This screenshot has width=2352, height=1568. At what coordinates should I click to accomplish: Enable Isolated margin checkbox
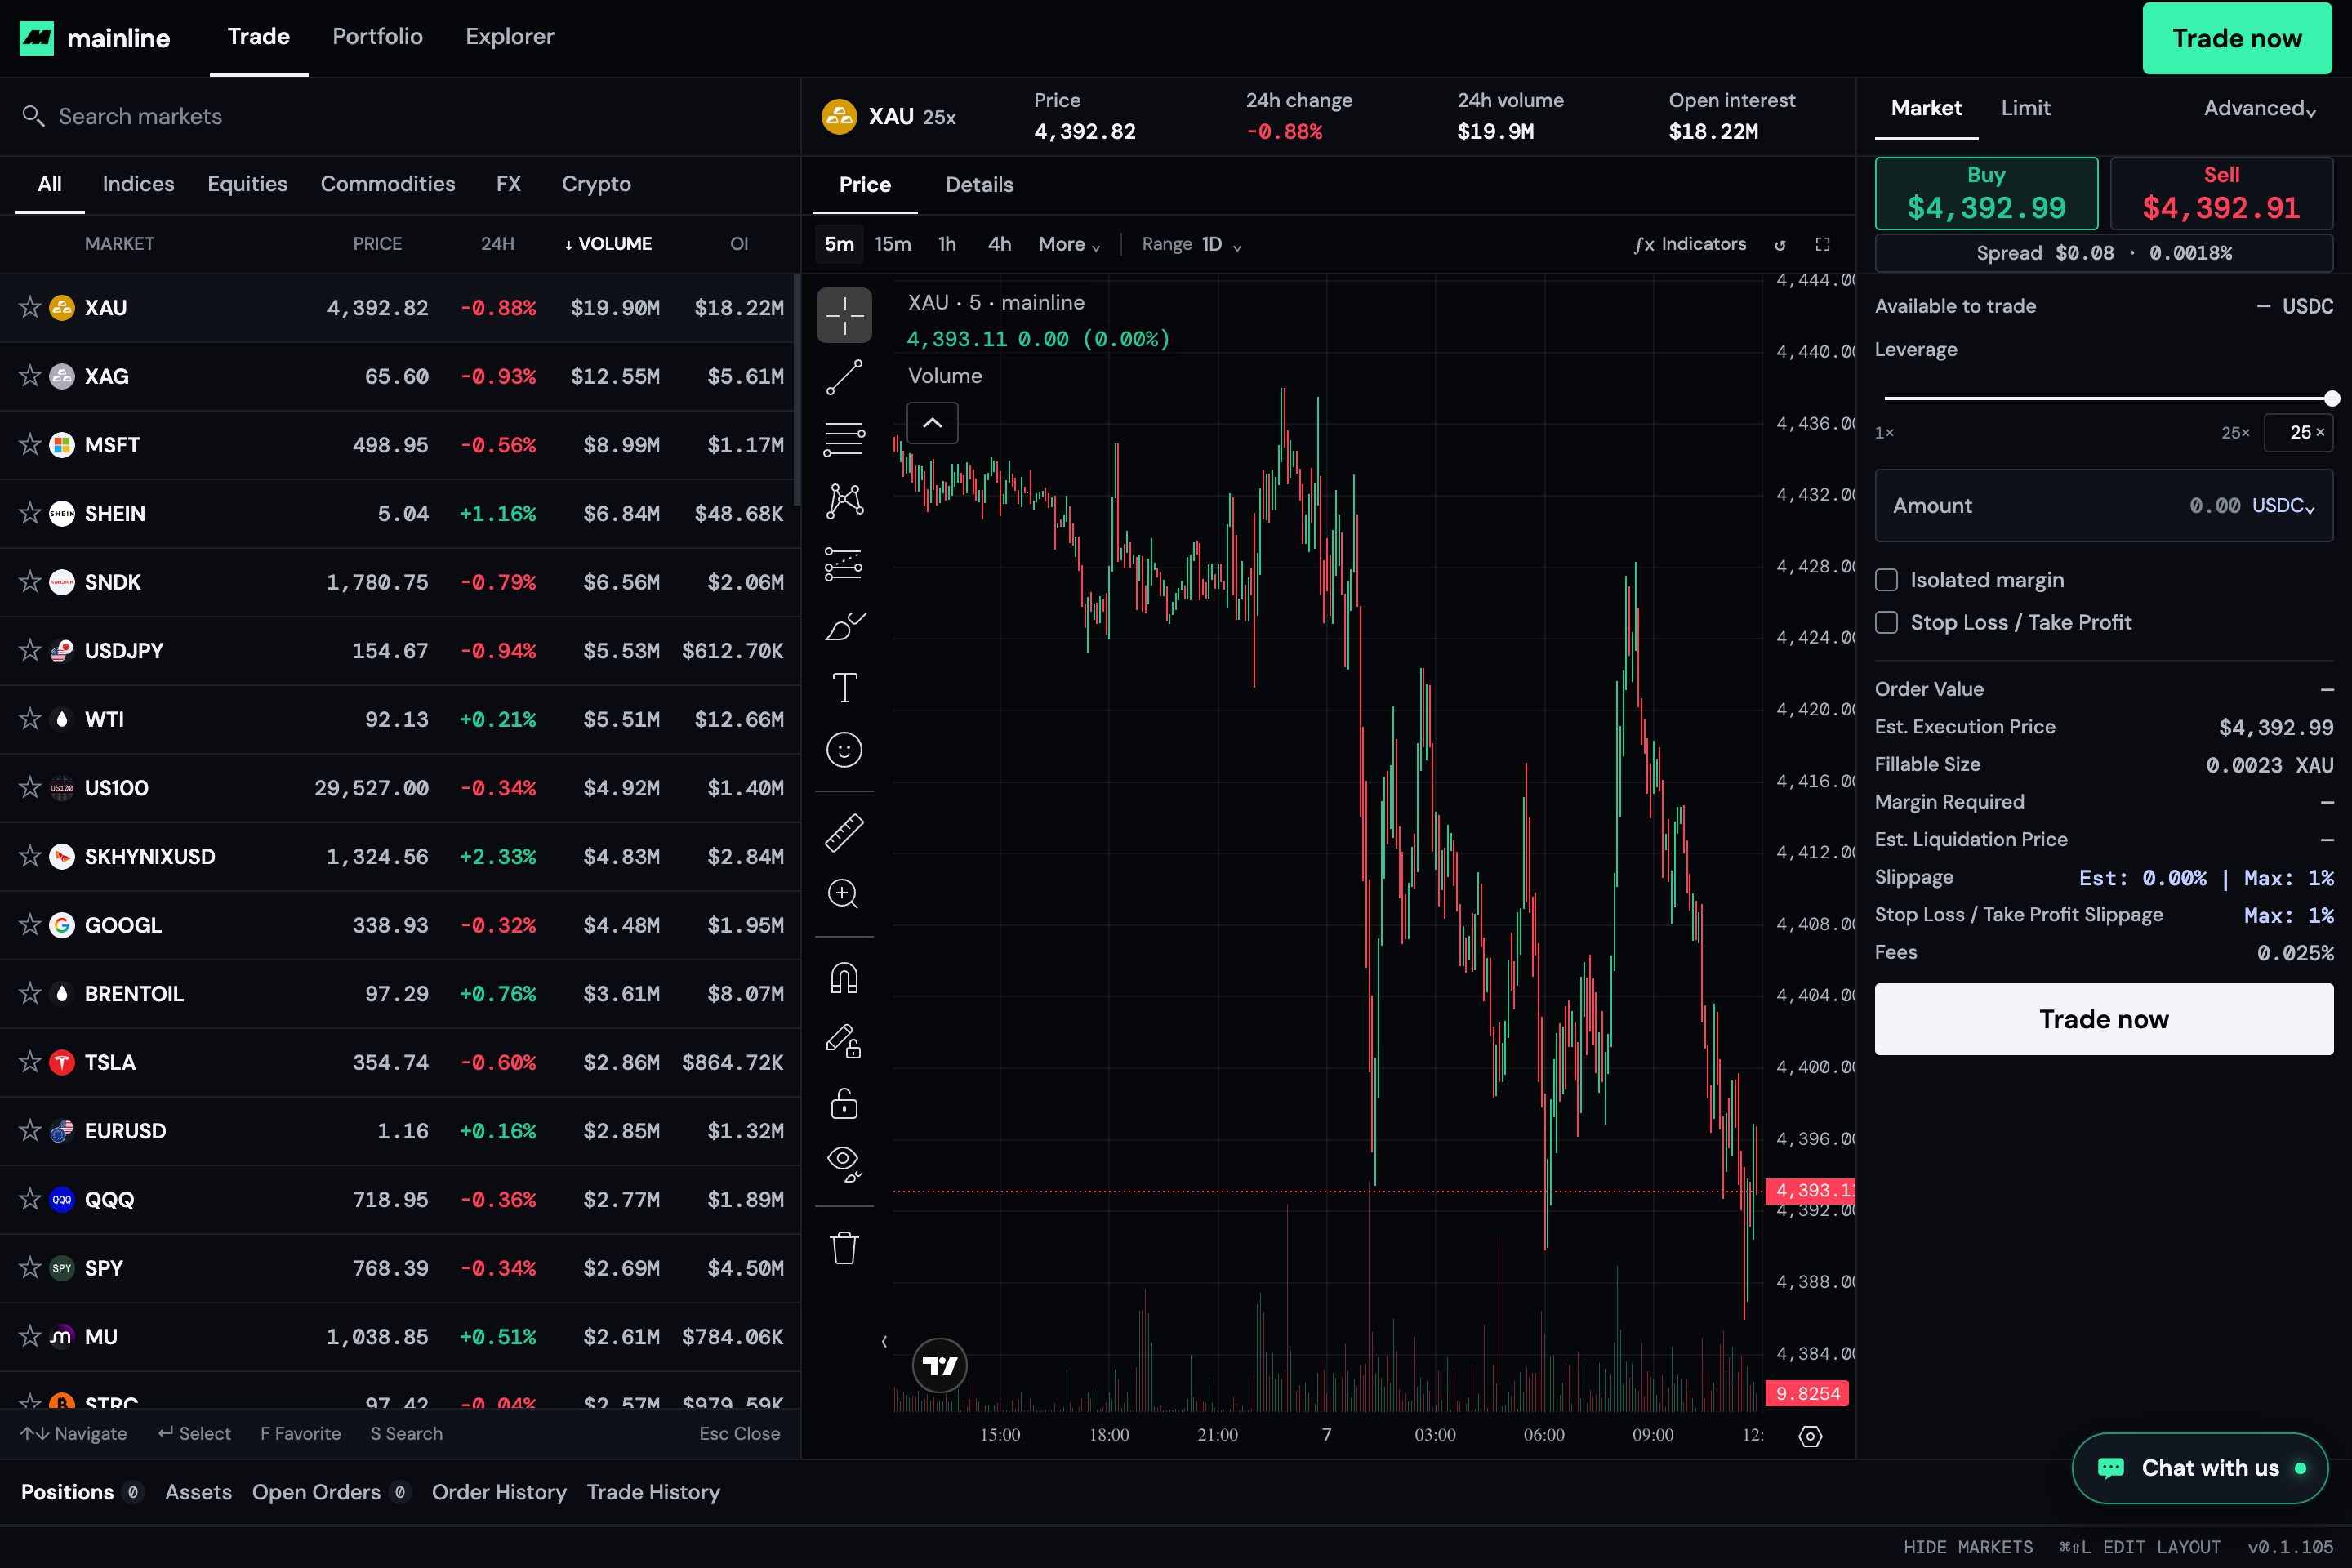coord(1886,580)
